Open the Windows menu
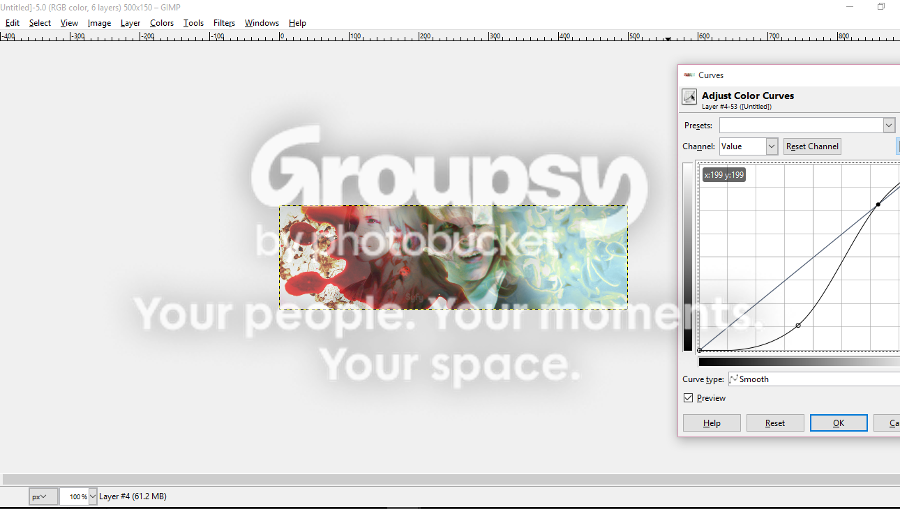The width and height of the screenshot is (900, 509). coord(261,23)
